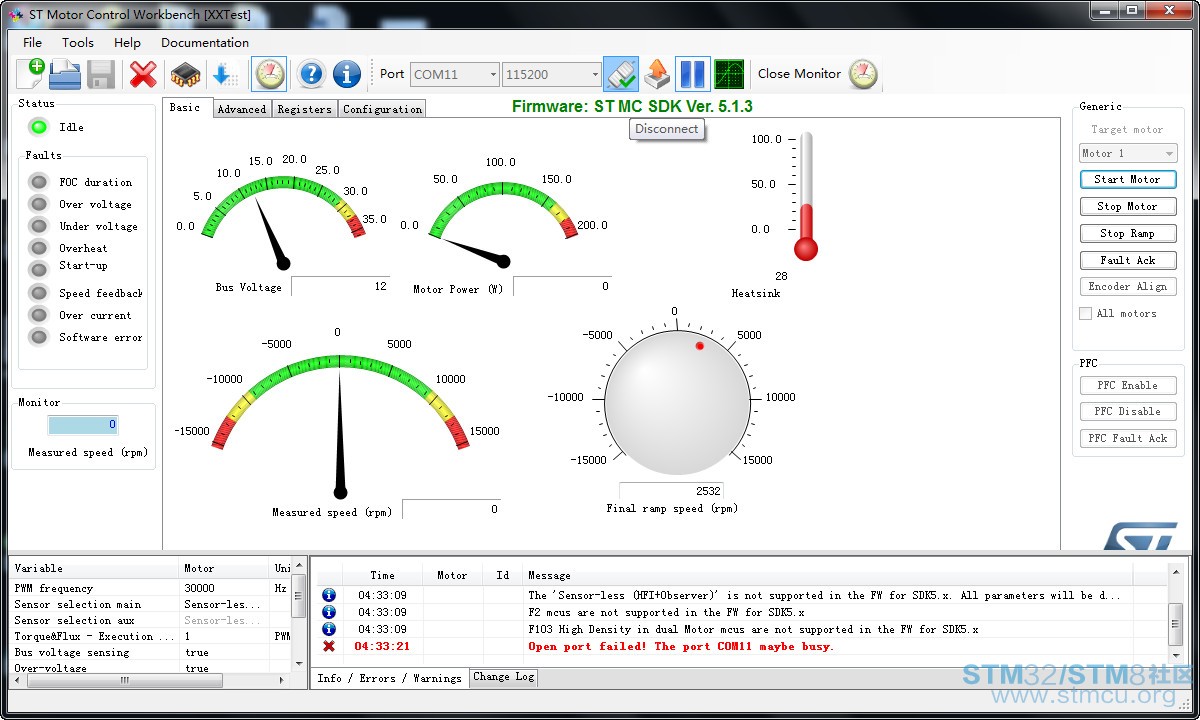Click the Encoder Align button
The image size is (1200, 720).
click(1128, 286)
